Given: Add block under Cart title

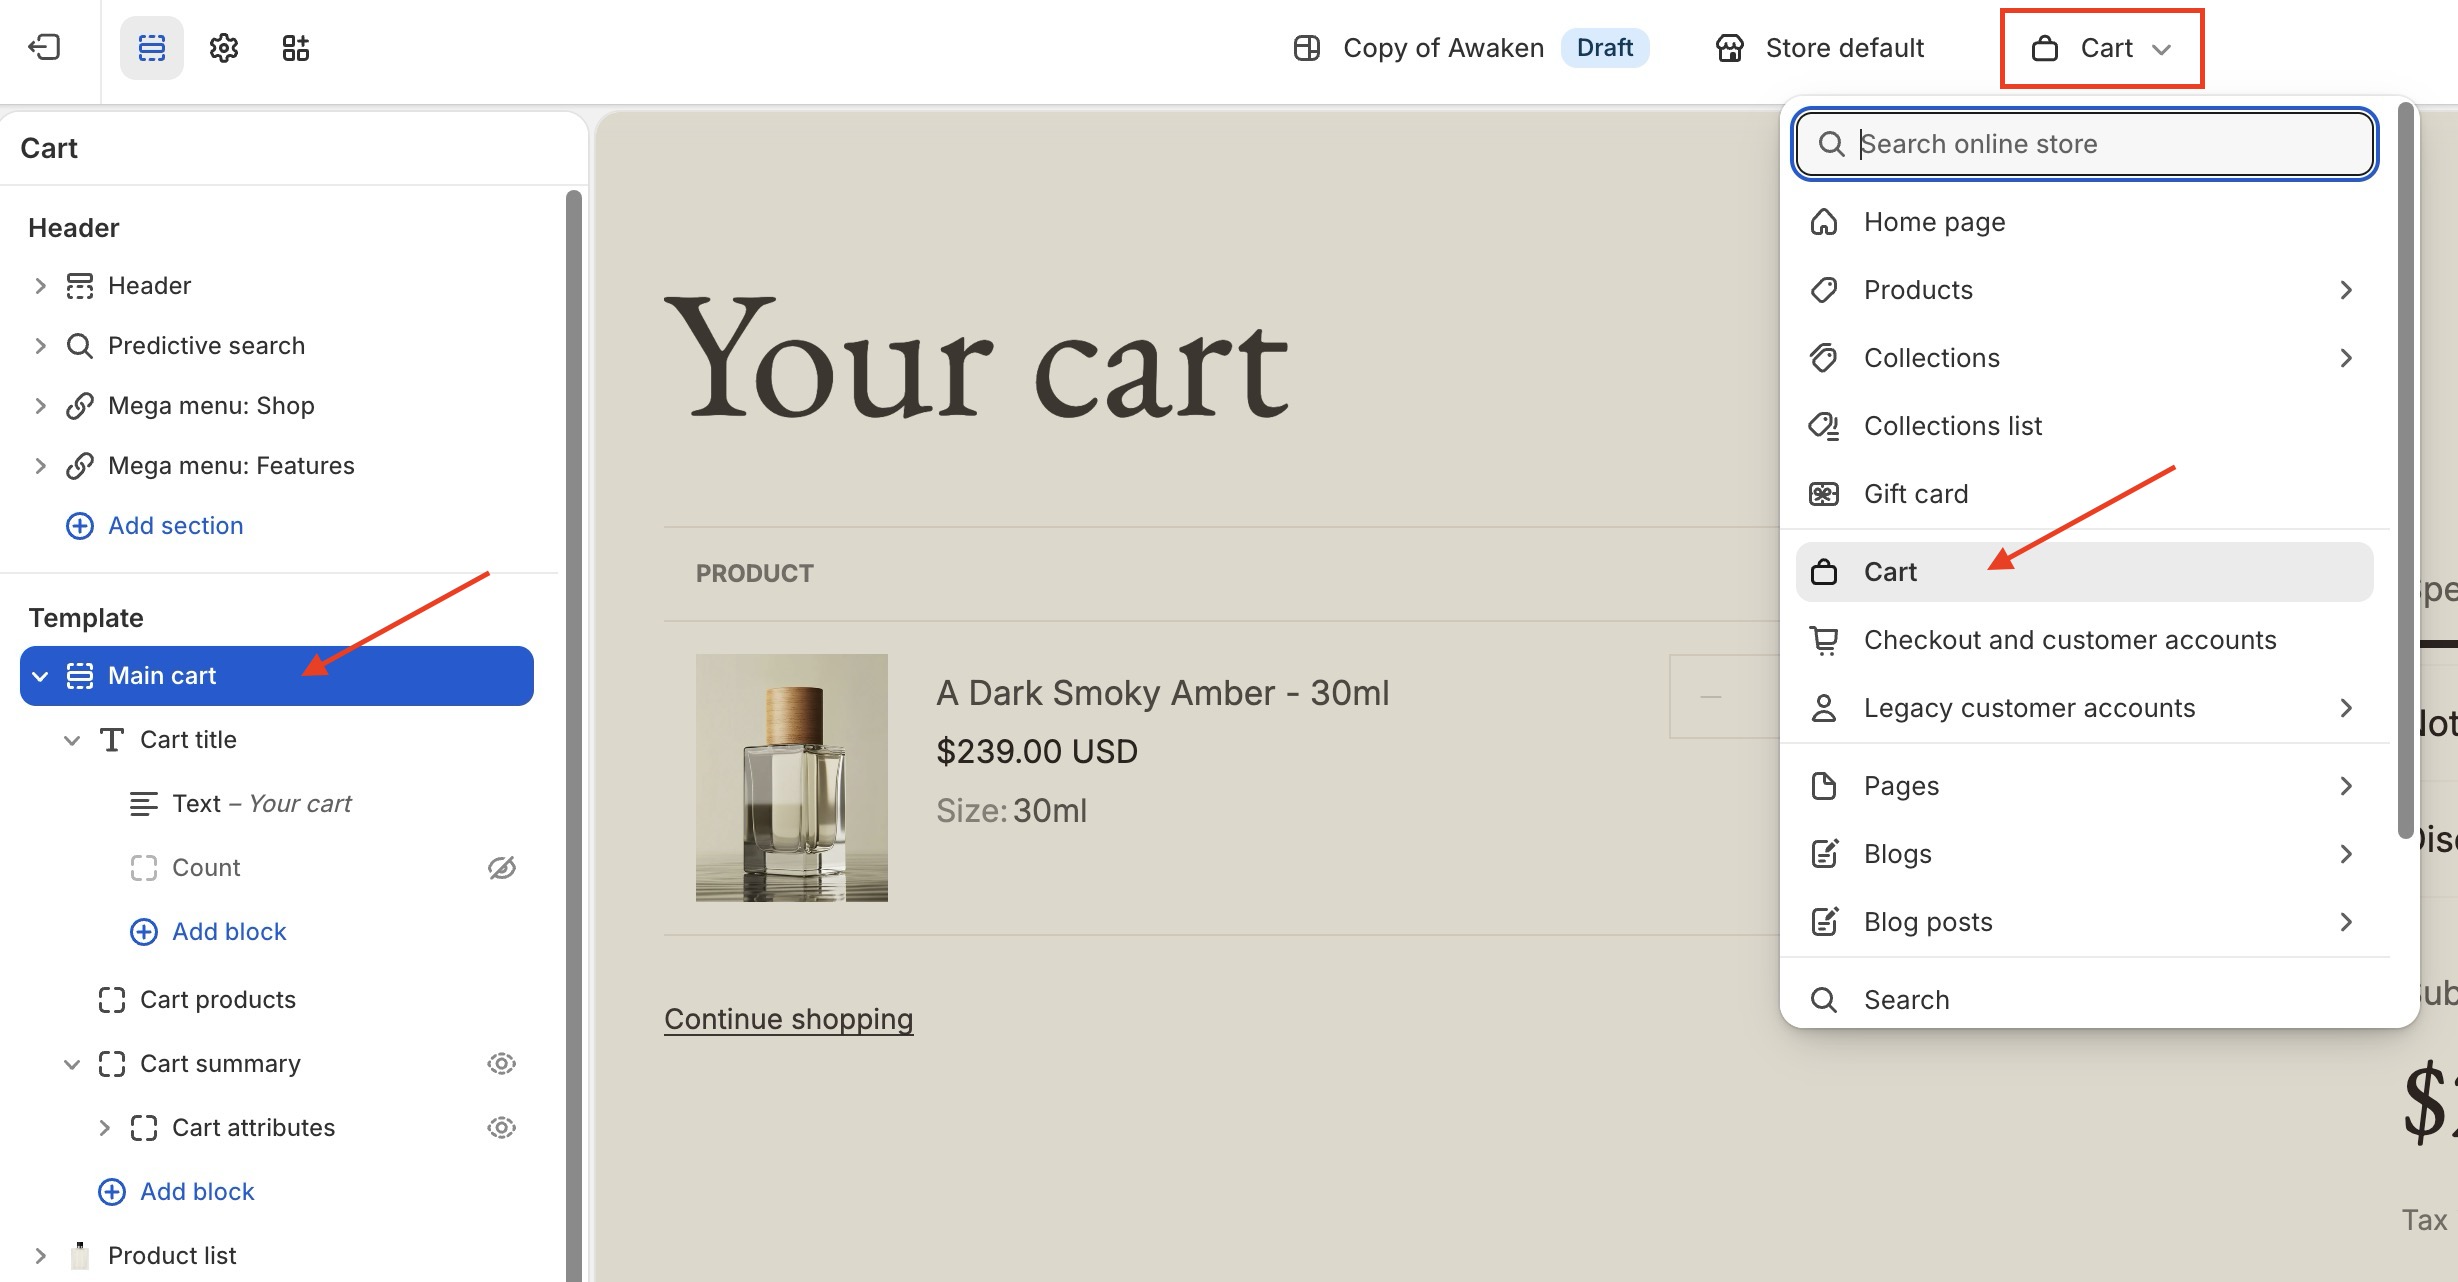Looking at the screenshot, I should 208,932.
